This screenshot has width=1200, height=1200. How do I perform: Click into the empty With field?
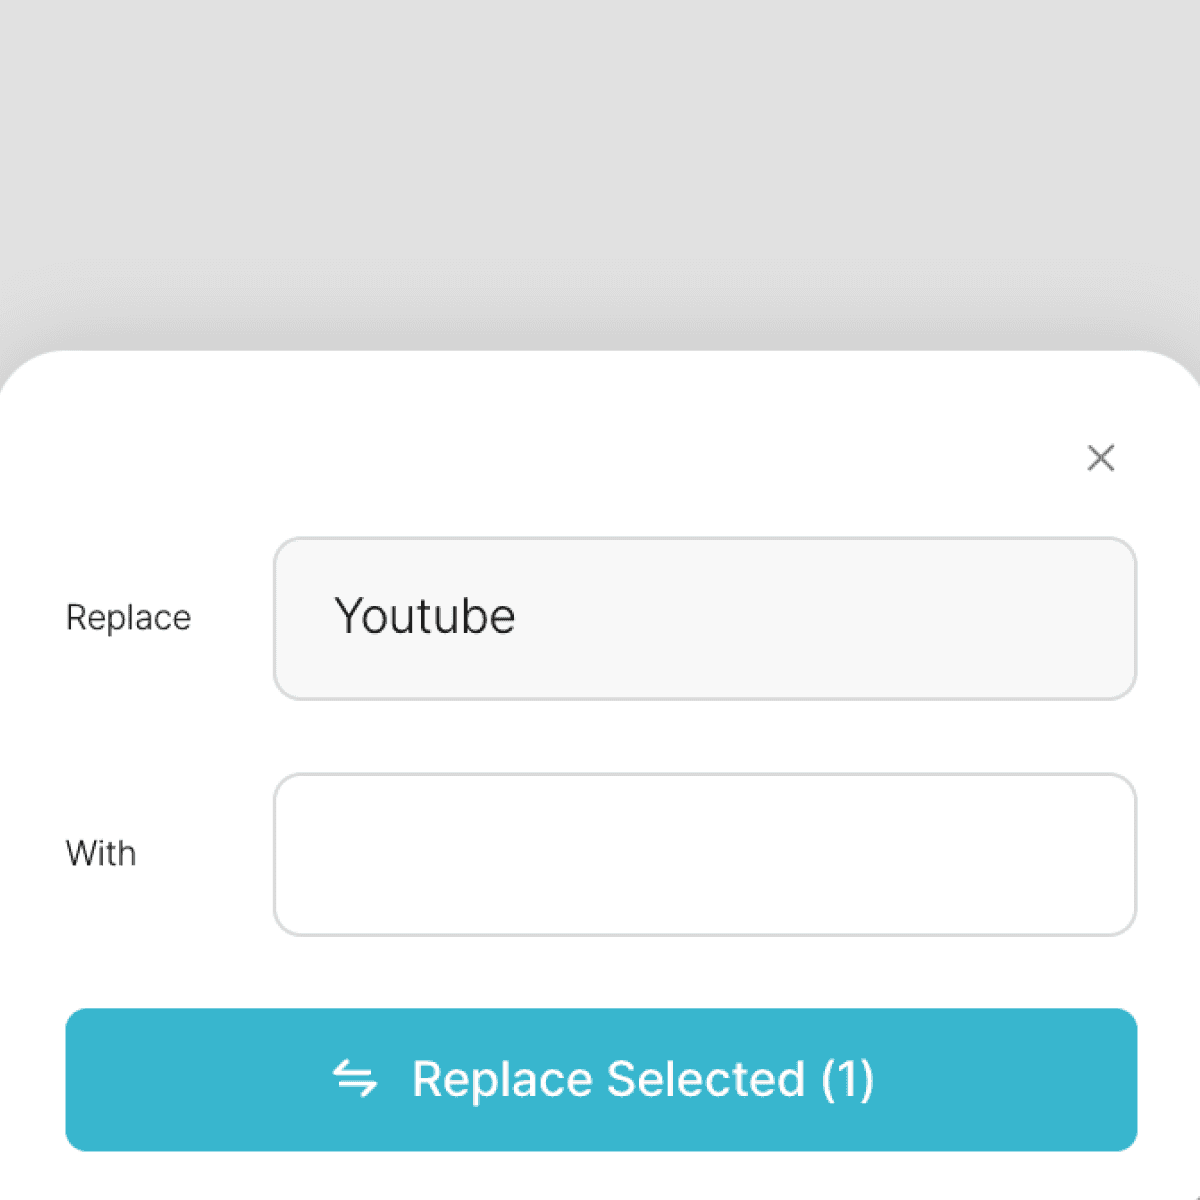(x=704, y=854)
